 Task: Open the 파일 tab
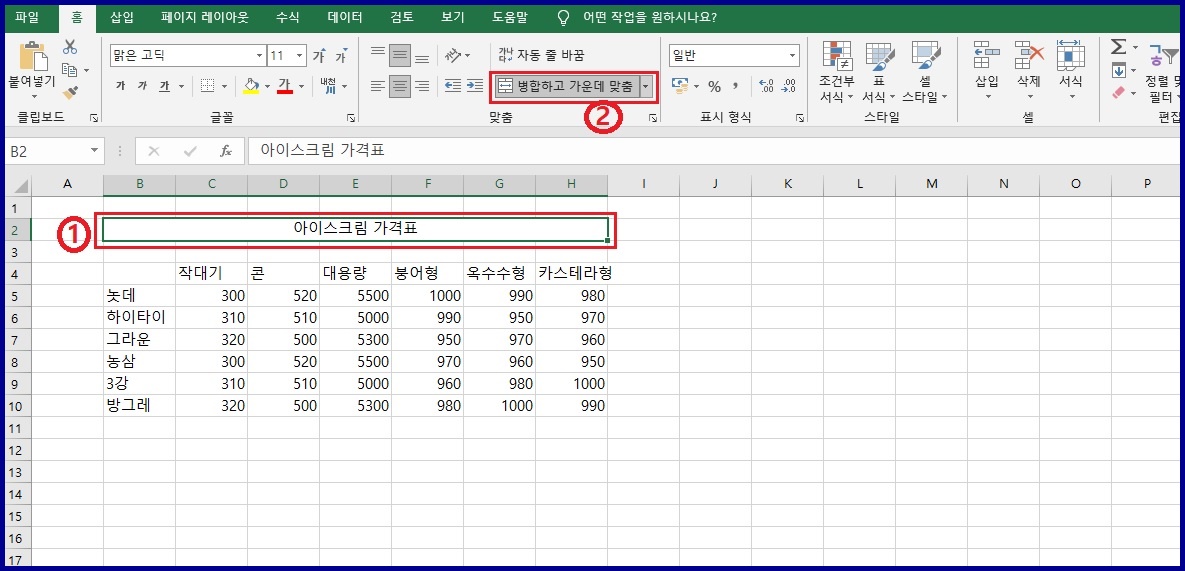click(x=27, y=17)
